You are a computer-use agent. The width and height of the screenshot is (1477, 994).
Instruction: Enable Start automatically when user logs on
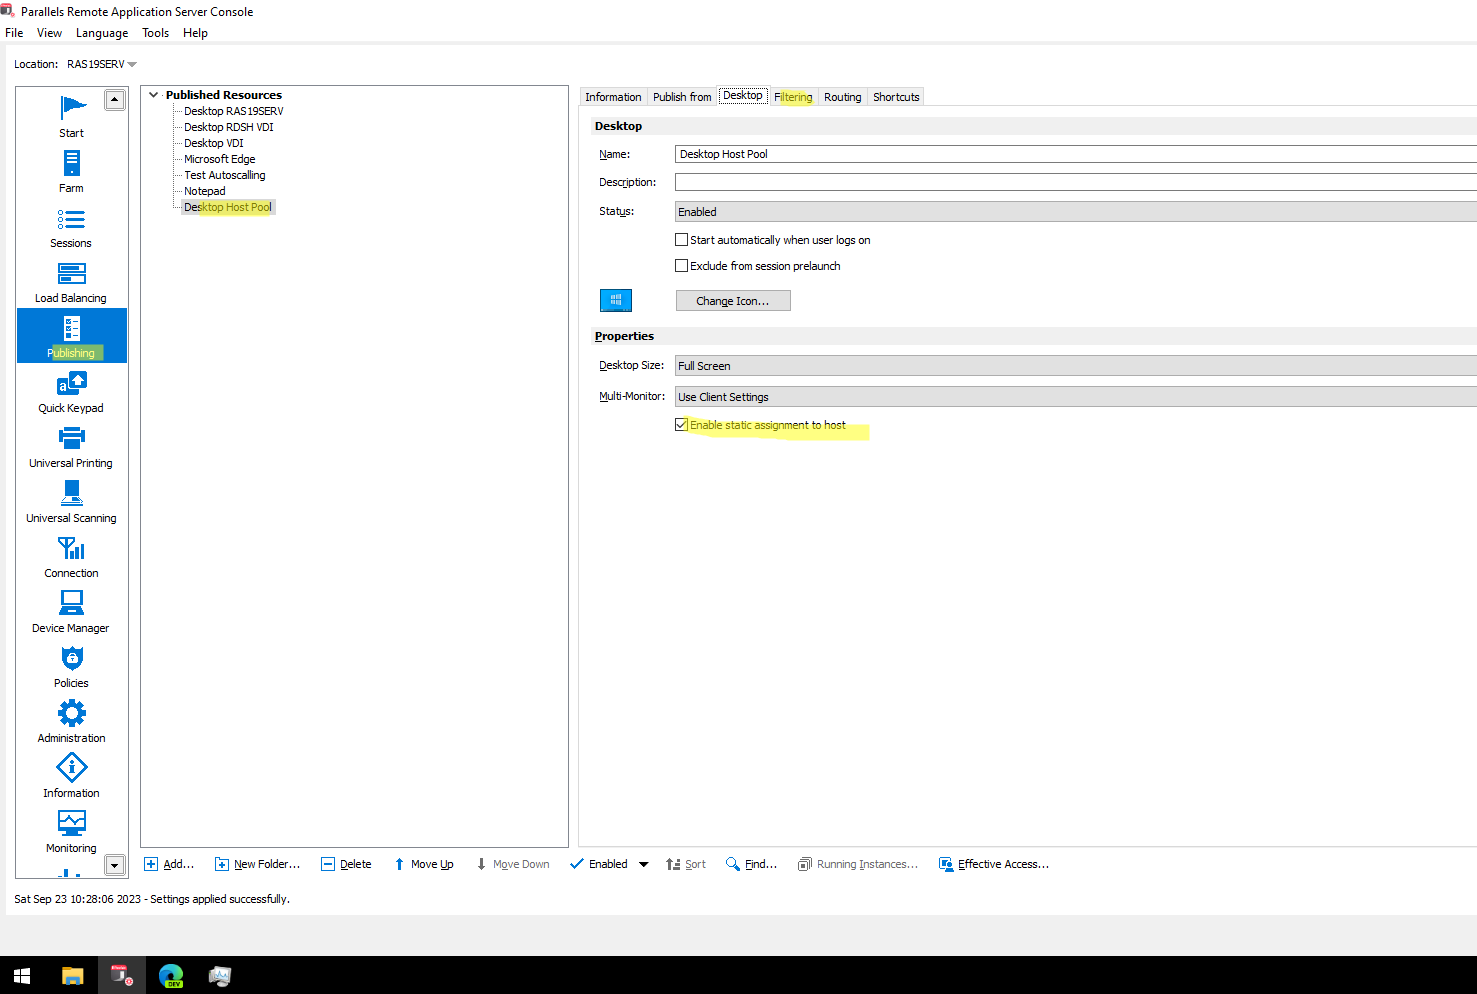click(681, 240)
